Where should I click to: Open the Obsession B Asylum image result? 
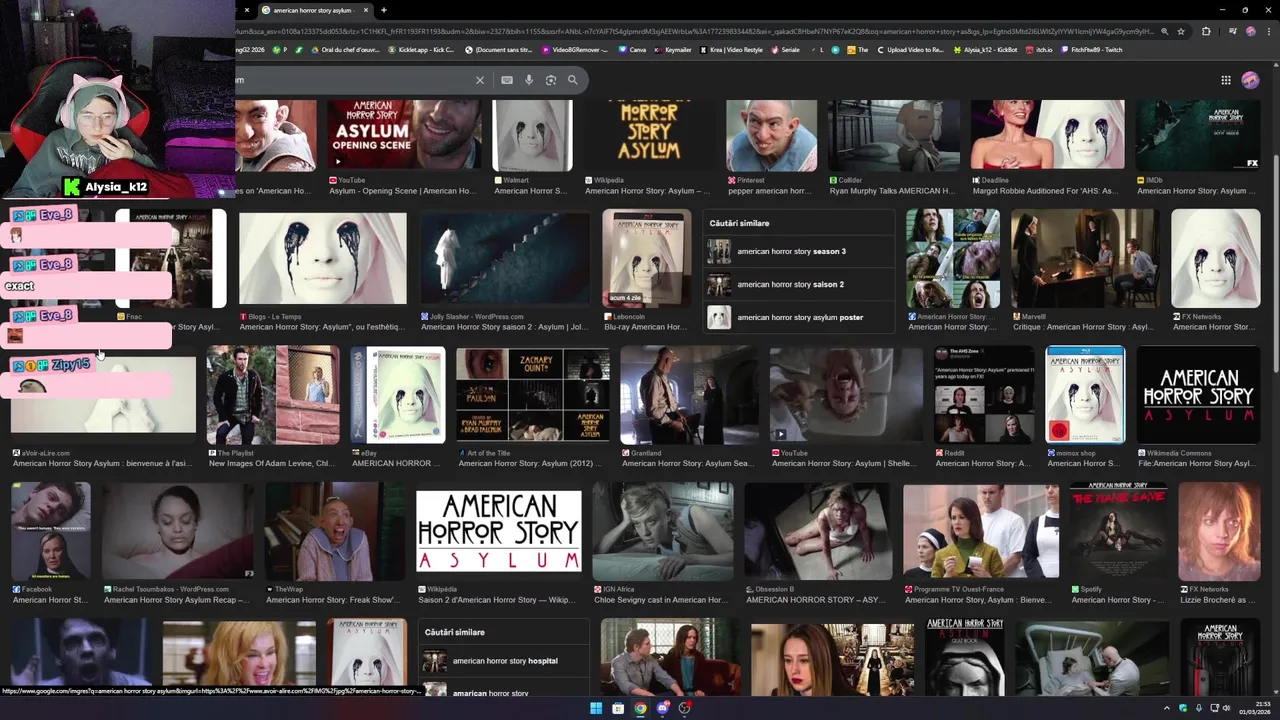coord(818,531)
